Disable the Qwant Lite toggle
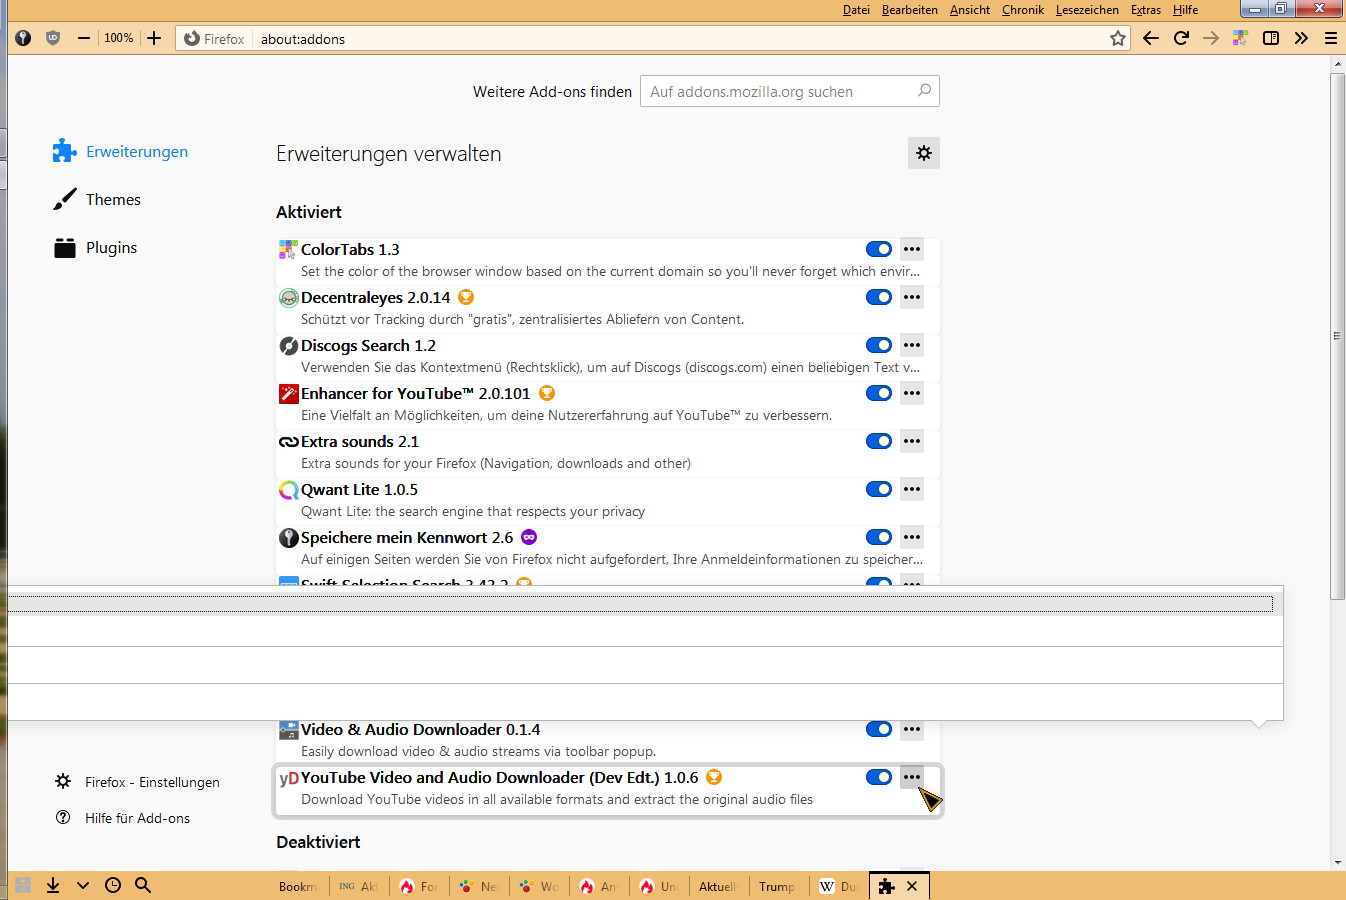This screenshot has height=900, width=1346. pyautogui.click(x=879, y=489)
